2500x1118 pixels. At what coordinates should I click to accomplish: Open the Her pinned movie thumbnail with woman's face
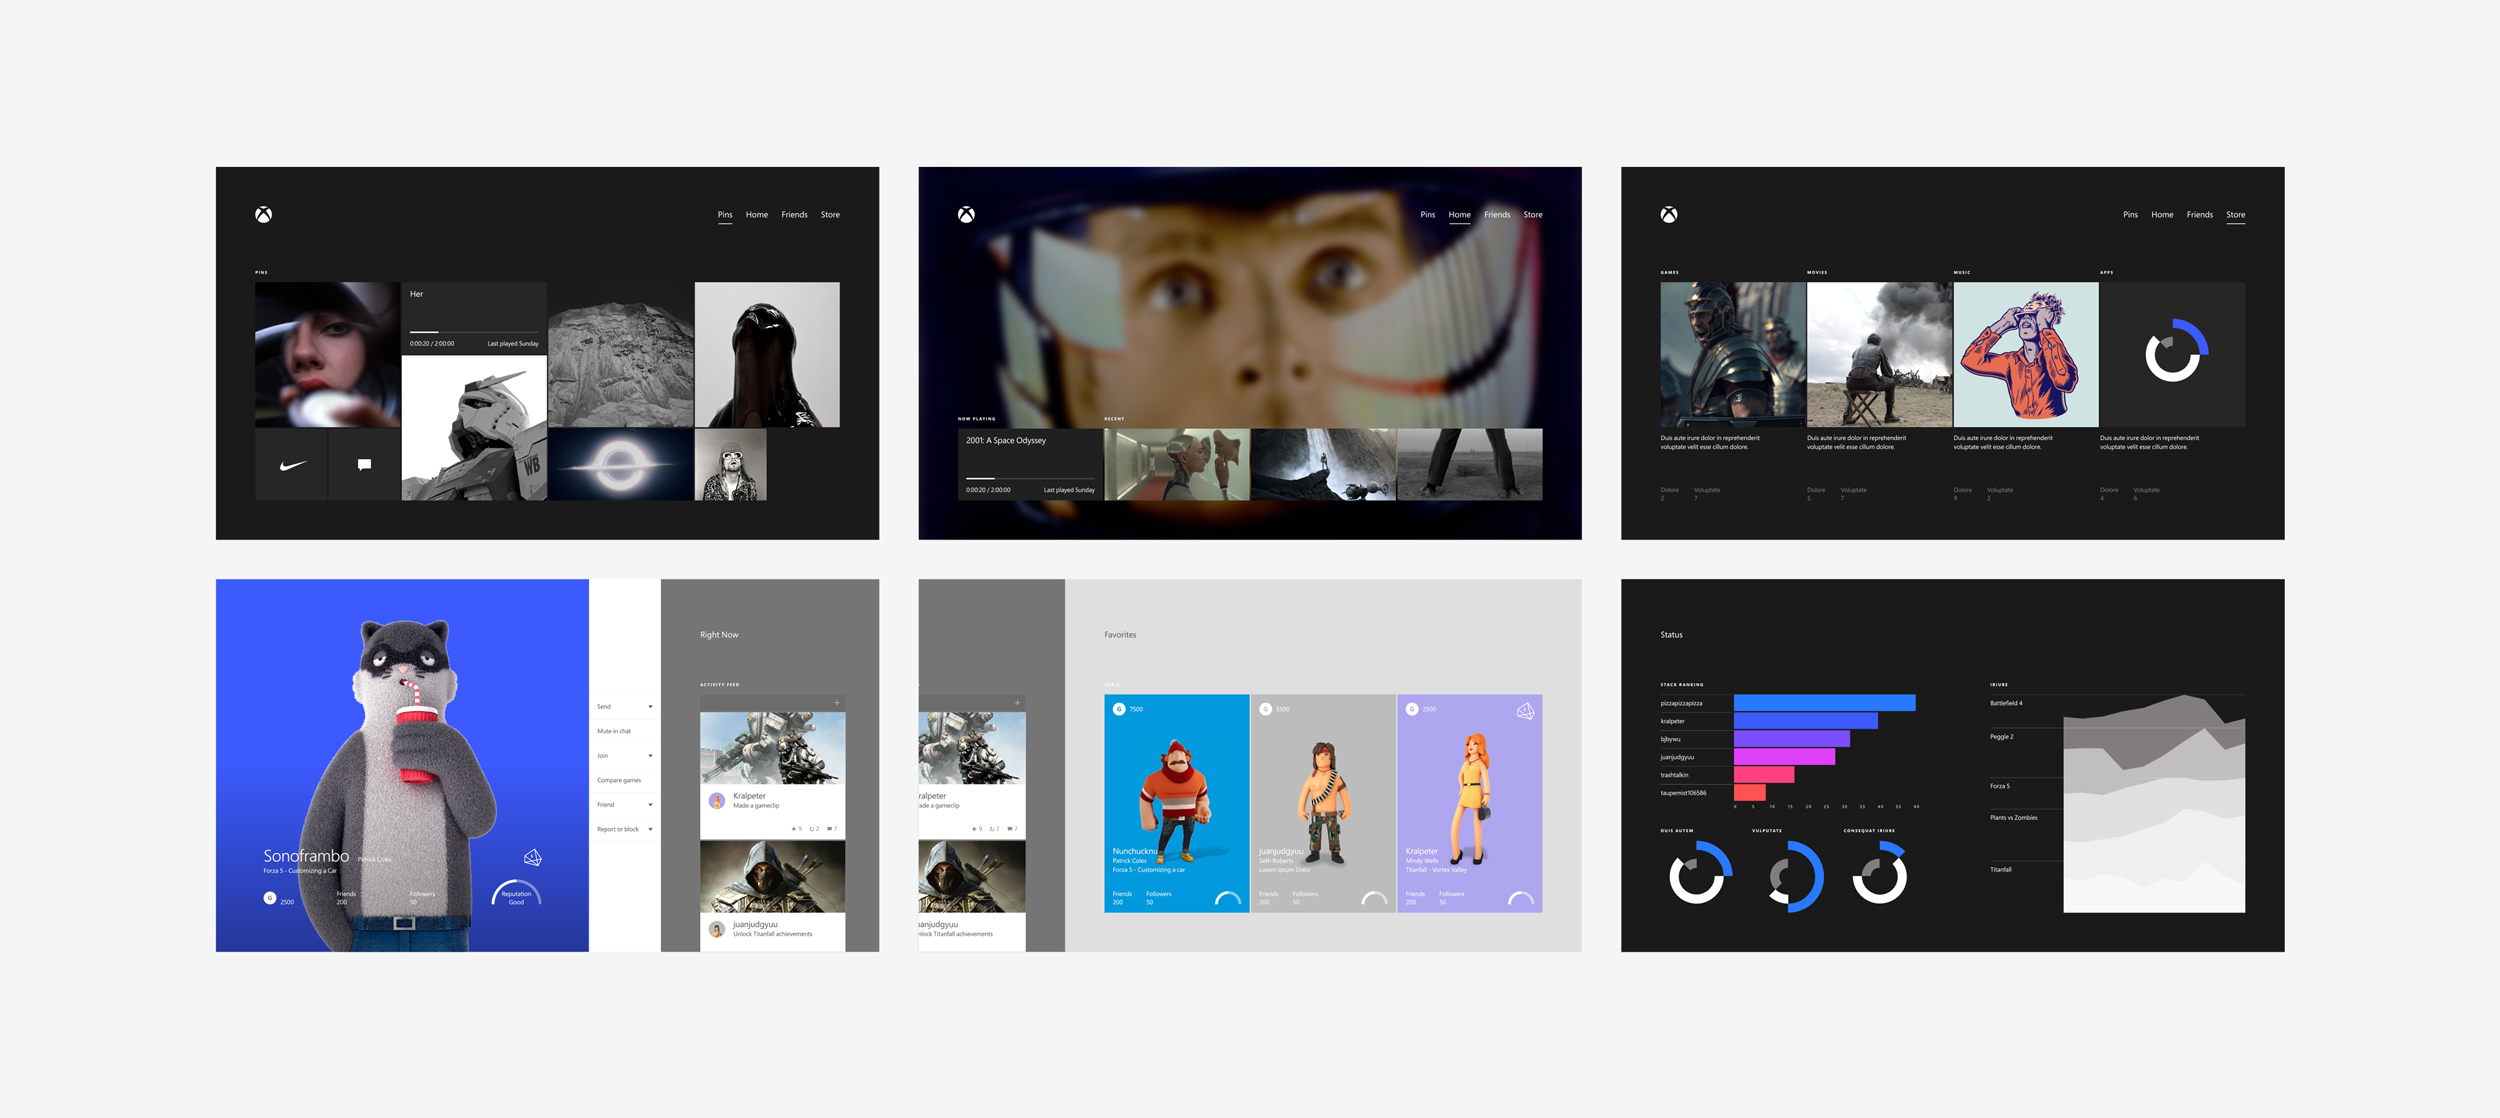pos(327,354)
